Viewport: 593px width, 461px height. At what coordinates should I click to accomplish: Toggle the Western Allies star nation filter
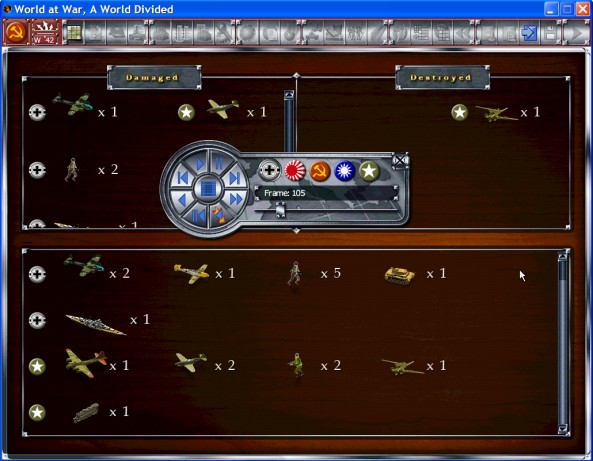click(369, 171)
